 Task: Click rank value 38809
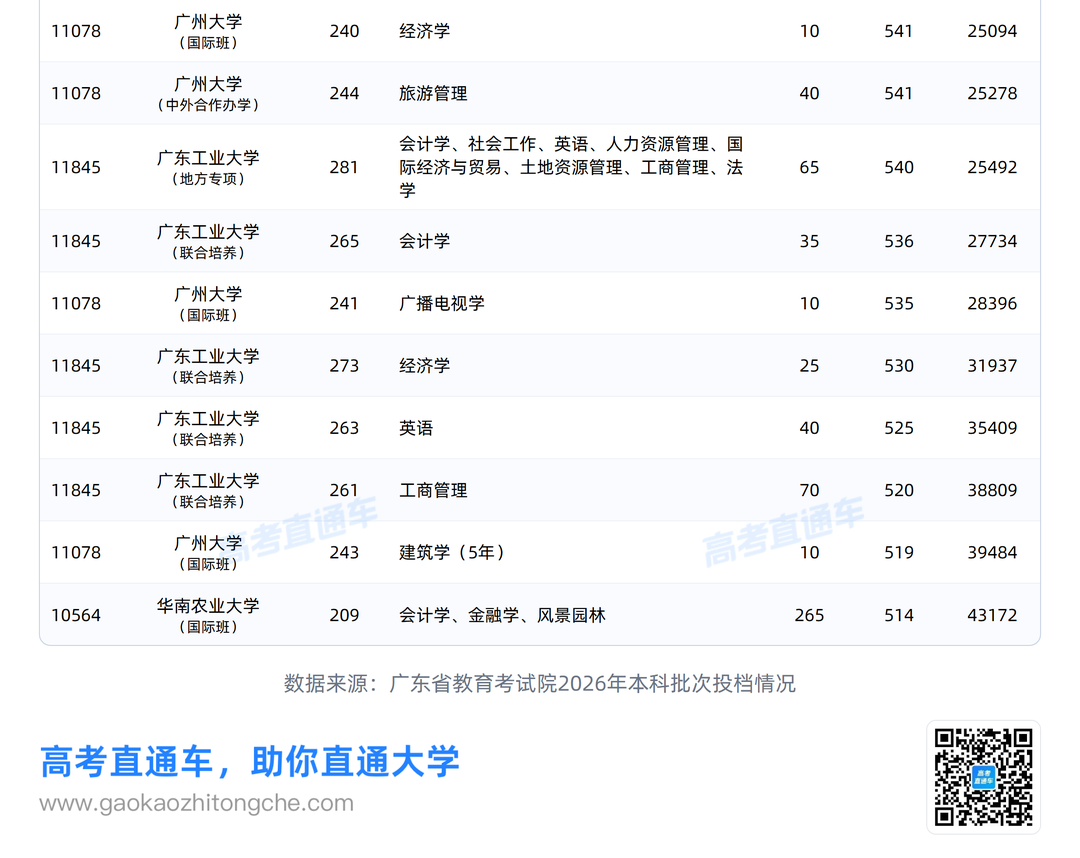point(992,490)
